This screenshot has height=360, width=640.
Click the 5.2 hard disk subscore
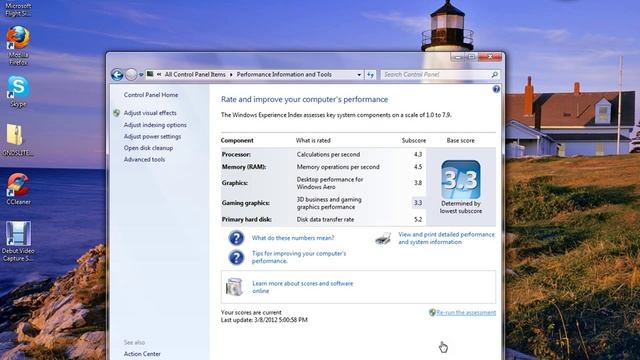click(x=418, y=219)
